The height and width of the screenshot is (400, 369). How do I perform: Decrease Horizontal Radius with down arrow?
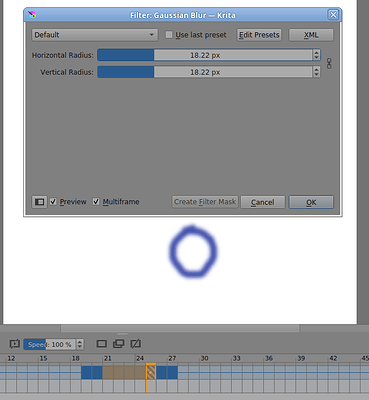point(316,58)
